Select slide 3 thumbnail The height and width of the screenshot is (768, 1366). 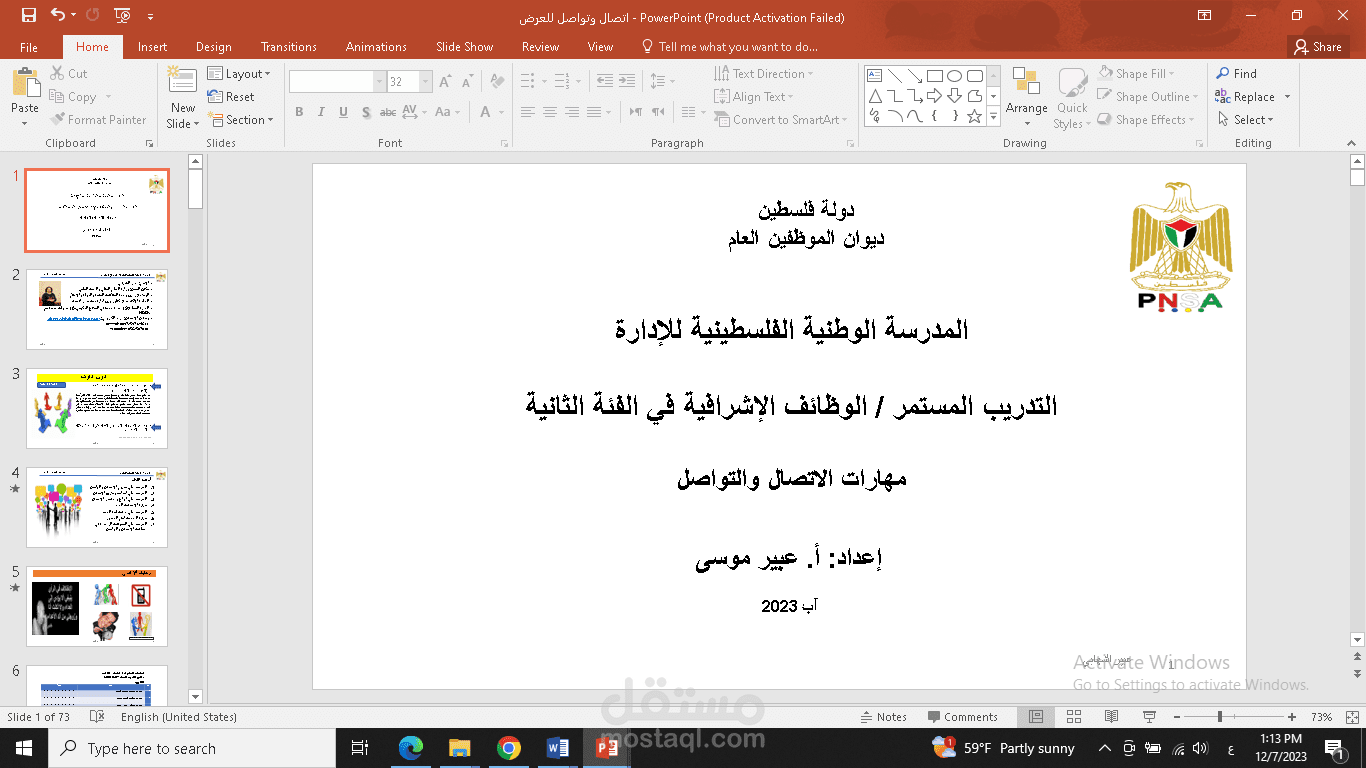tap(97, 408)
